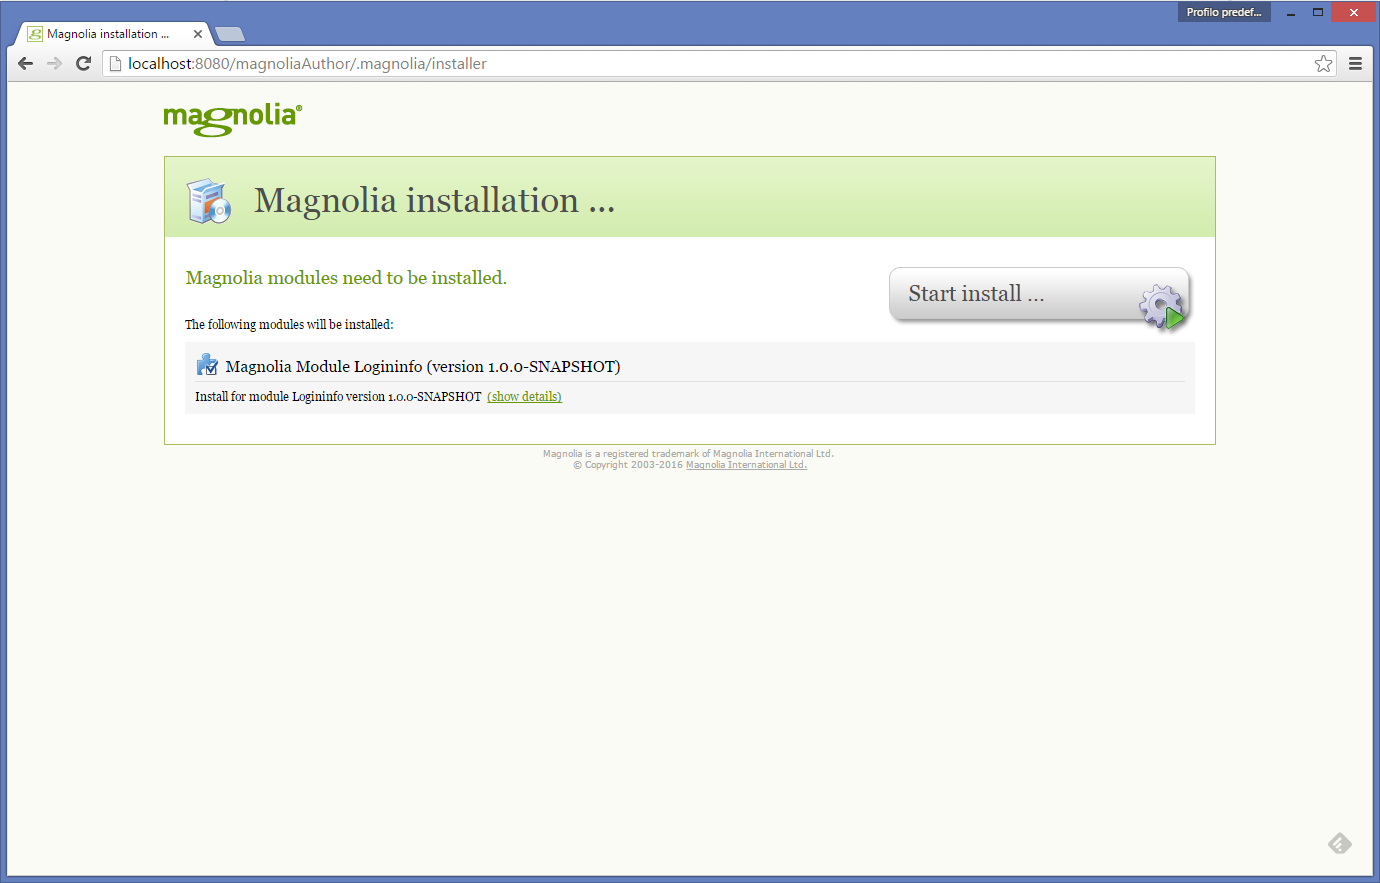The width and height of the screenshot is (1380, 883).
Task: Open the show details link
Action: pyautogui.click(x=524, y=397)
